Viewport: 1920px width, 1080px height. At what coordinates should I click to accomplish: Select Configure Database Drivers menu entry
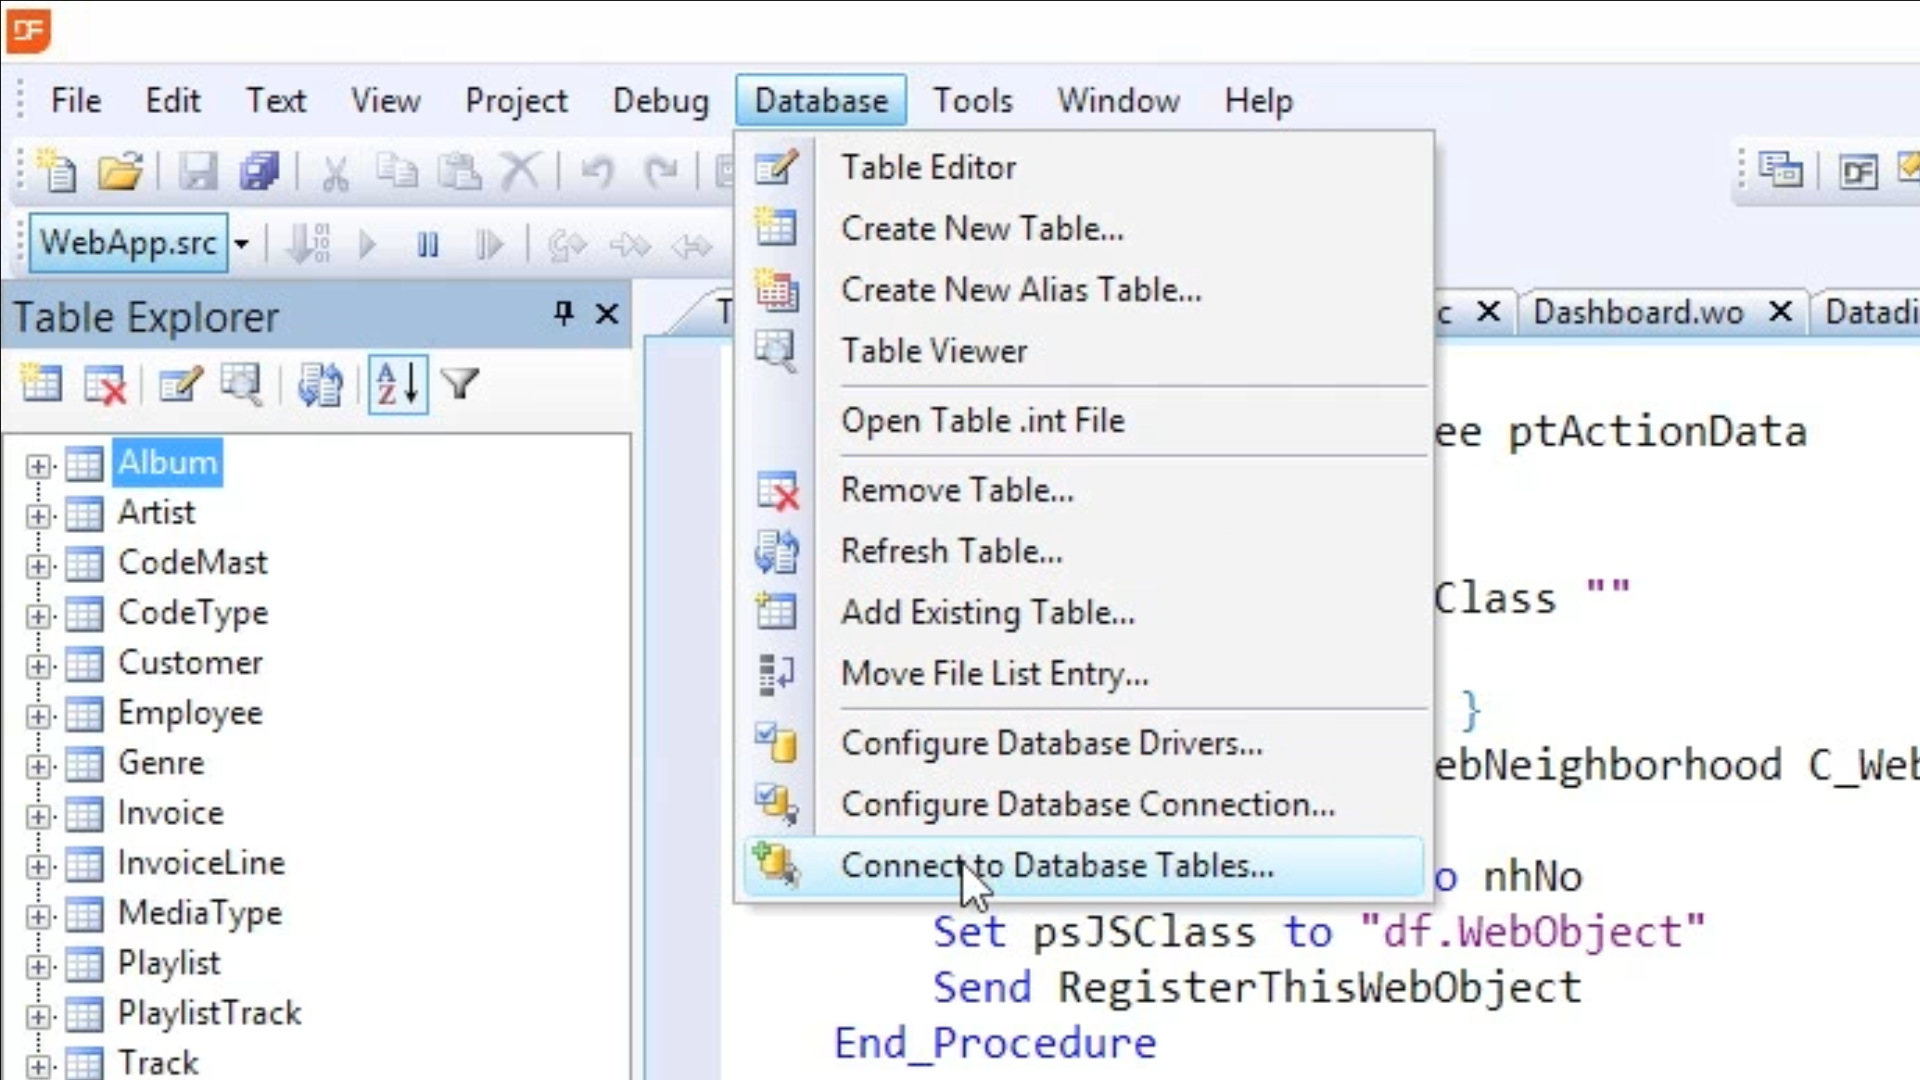point(1051,743)
